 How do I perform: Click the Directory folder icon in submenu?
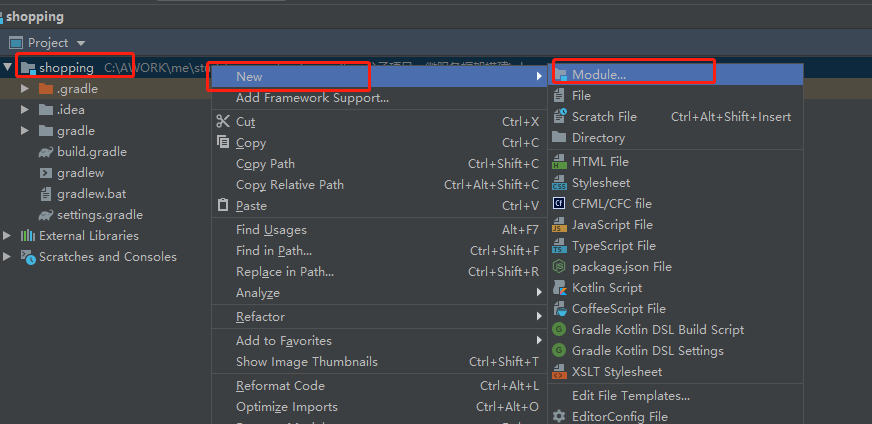[560, 137]
